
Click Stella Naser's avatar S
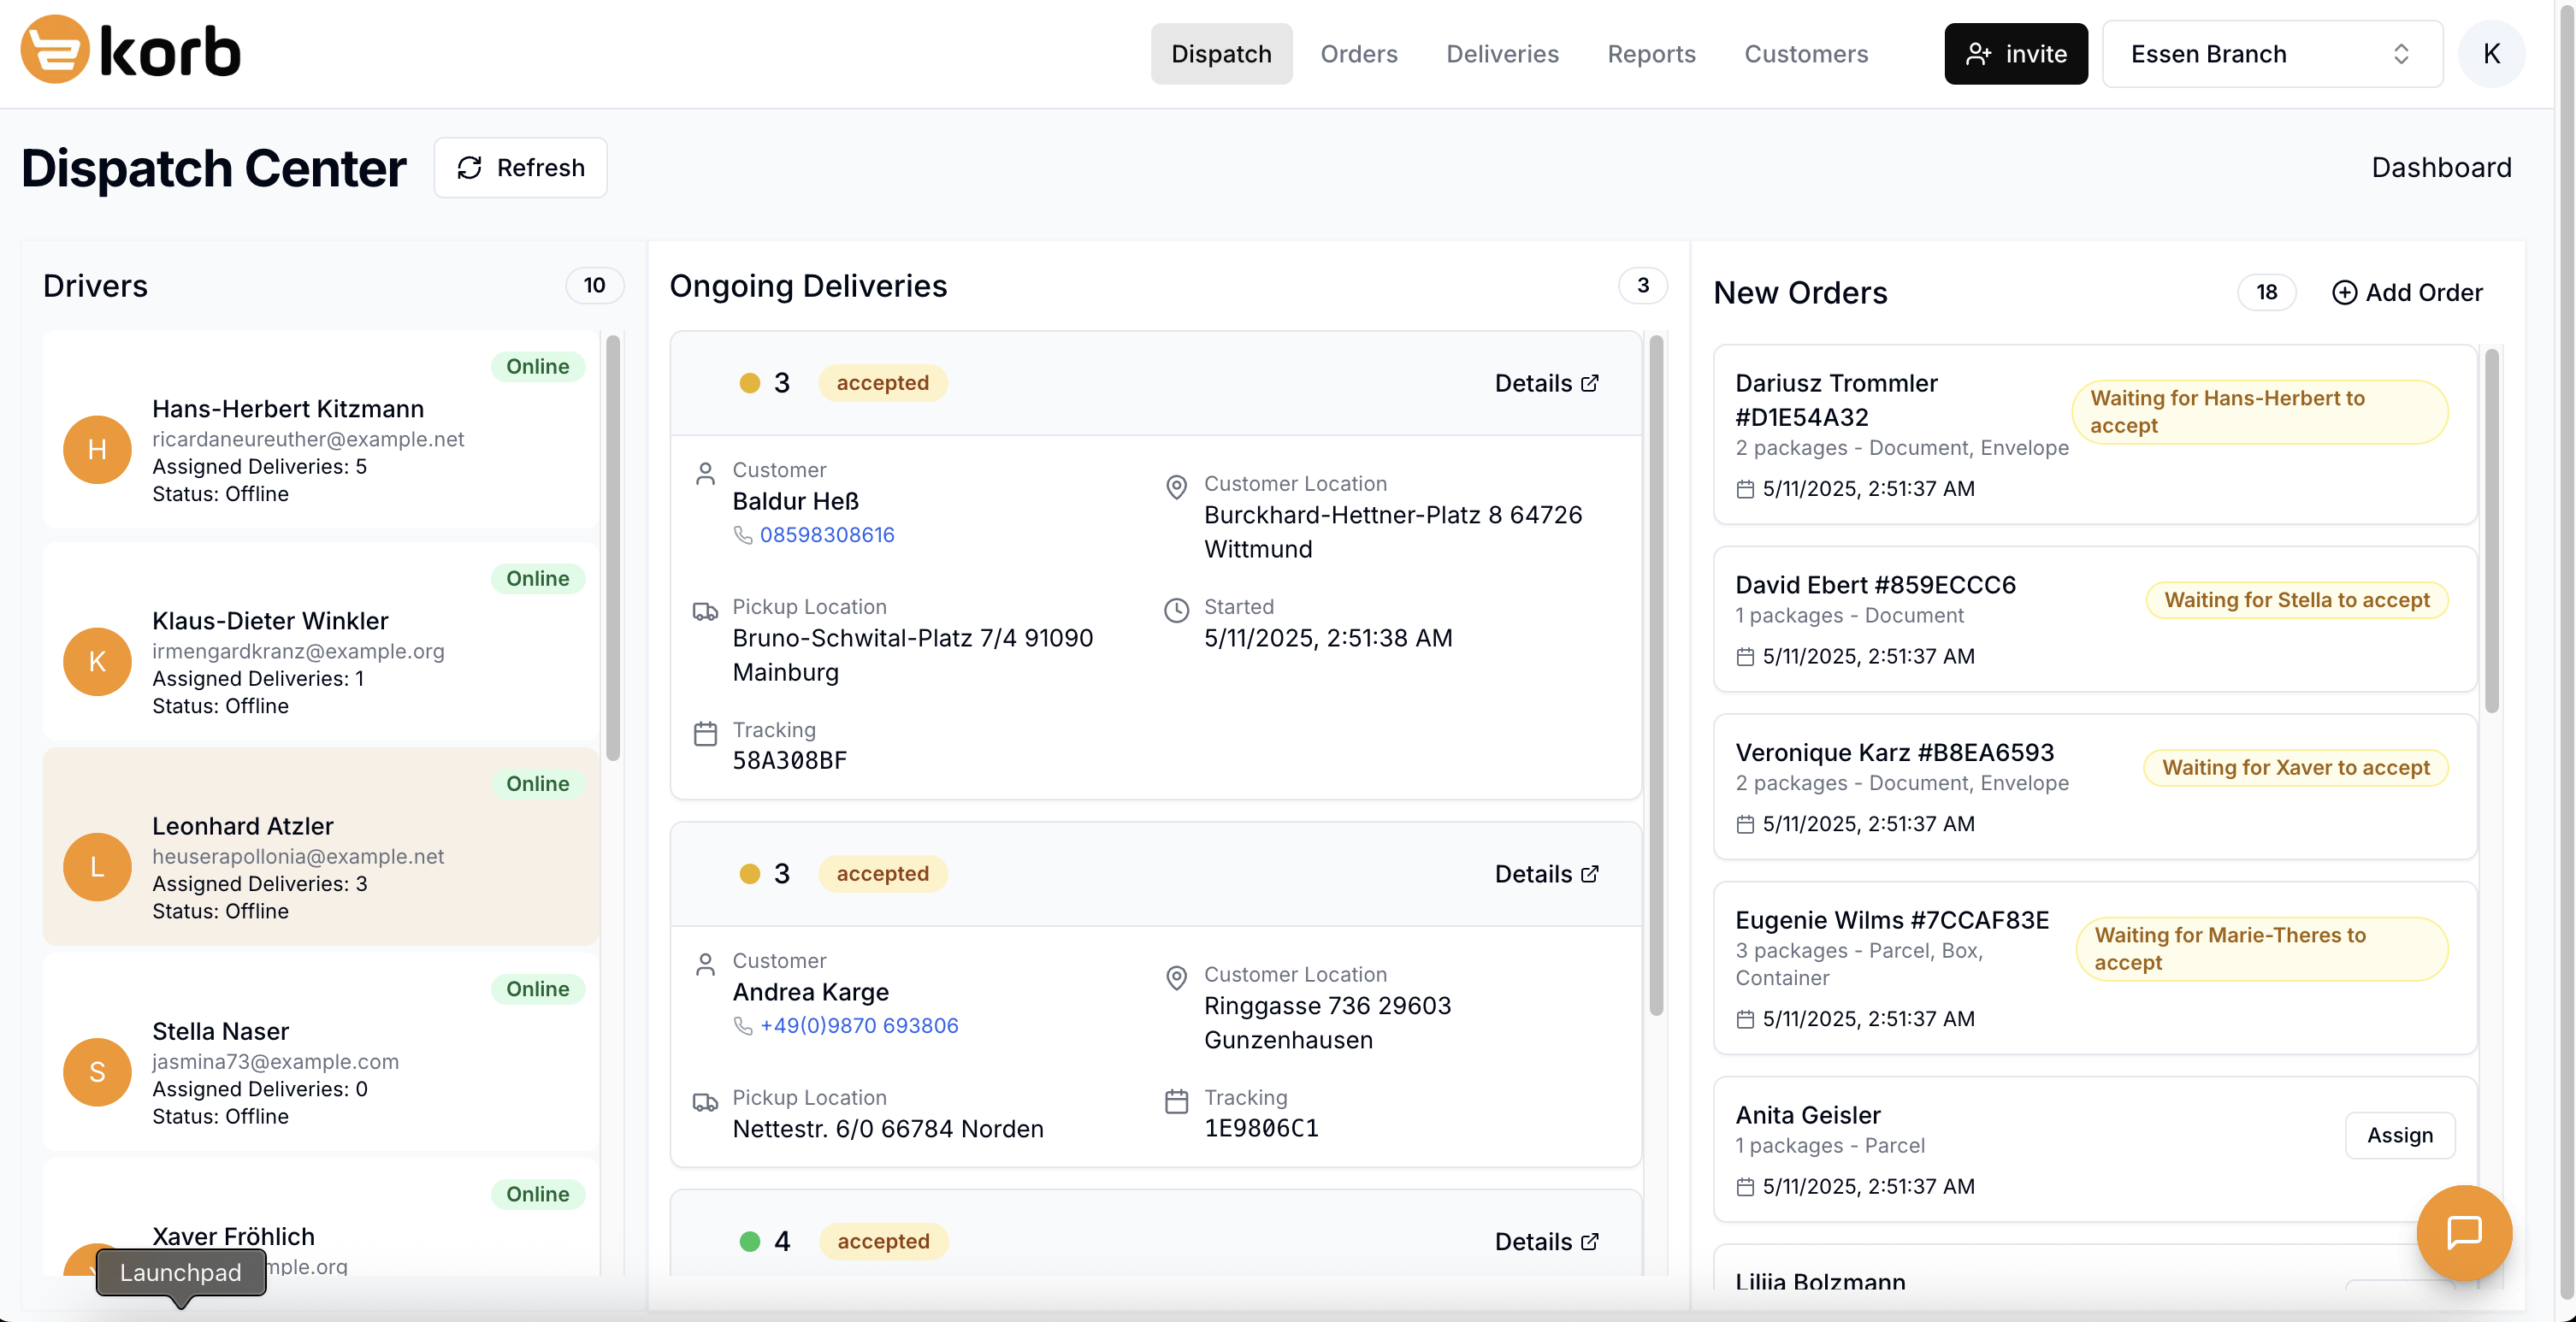click(97, 1072)
